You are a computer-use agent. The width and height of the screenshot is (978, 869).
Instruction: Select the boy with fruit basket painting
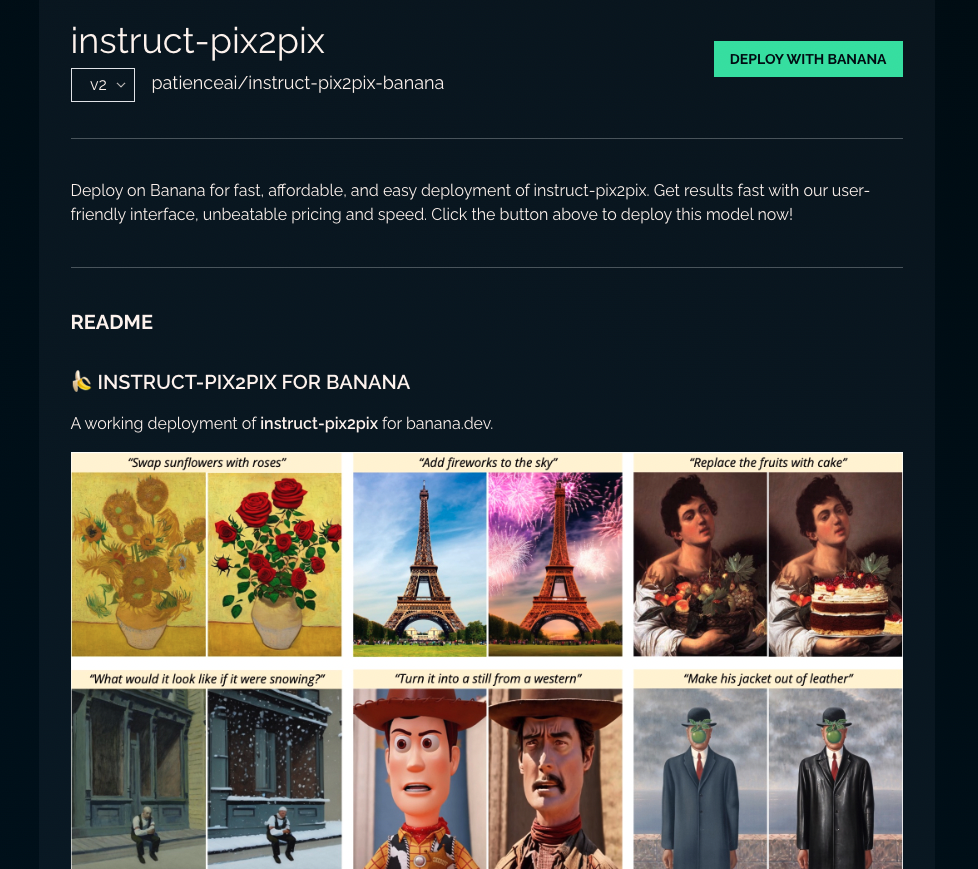(x=700, y=564)
